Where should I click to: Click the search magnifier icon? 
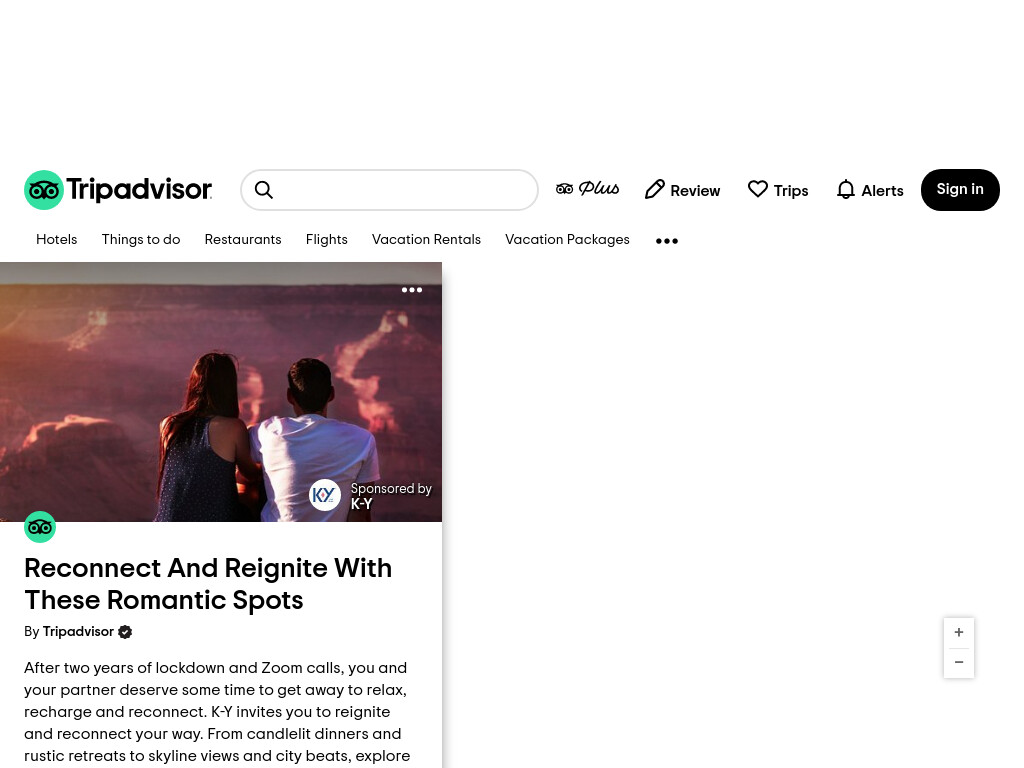(264, 190)
